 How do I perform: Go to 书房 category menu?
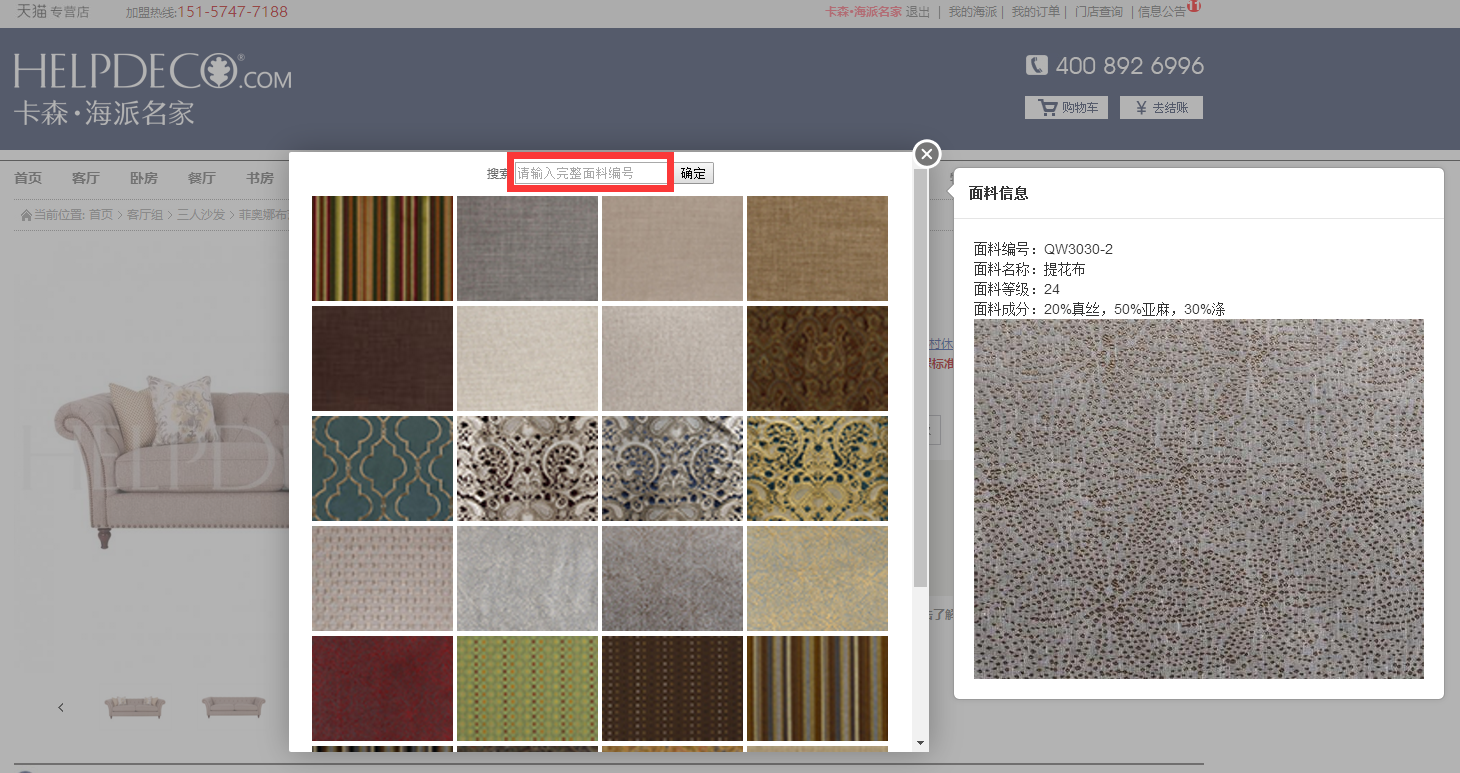(260, 178)
